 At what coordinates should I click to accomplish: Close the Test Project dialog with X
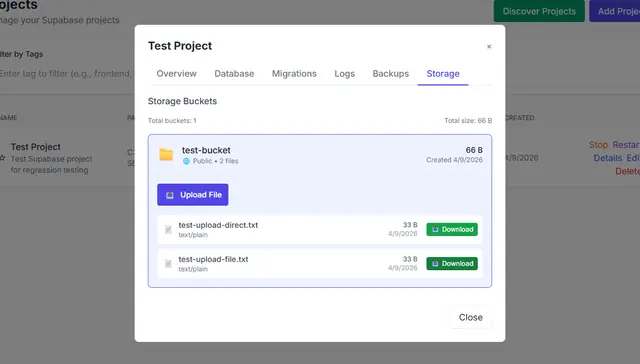489,47
